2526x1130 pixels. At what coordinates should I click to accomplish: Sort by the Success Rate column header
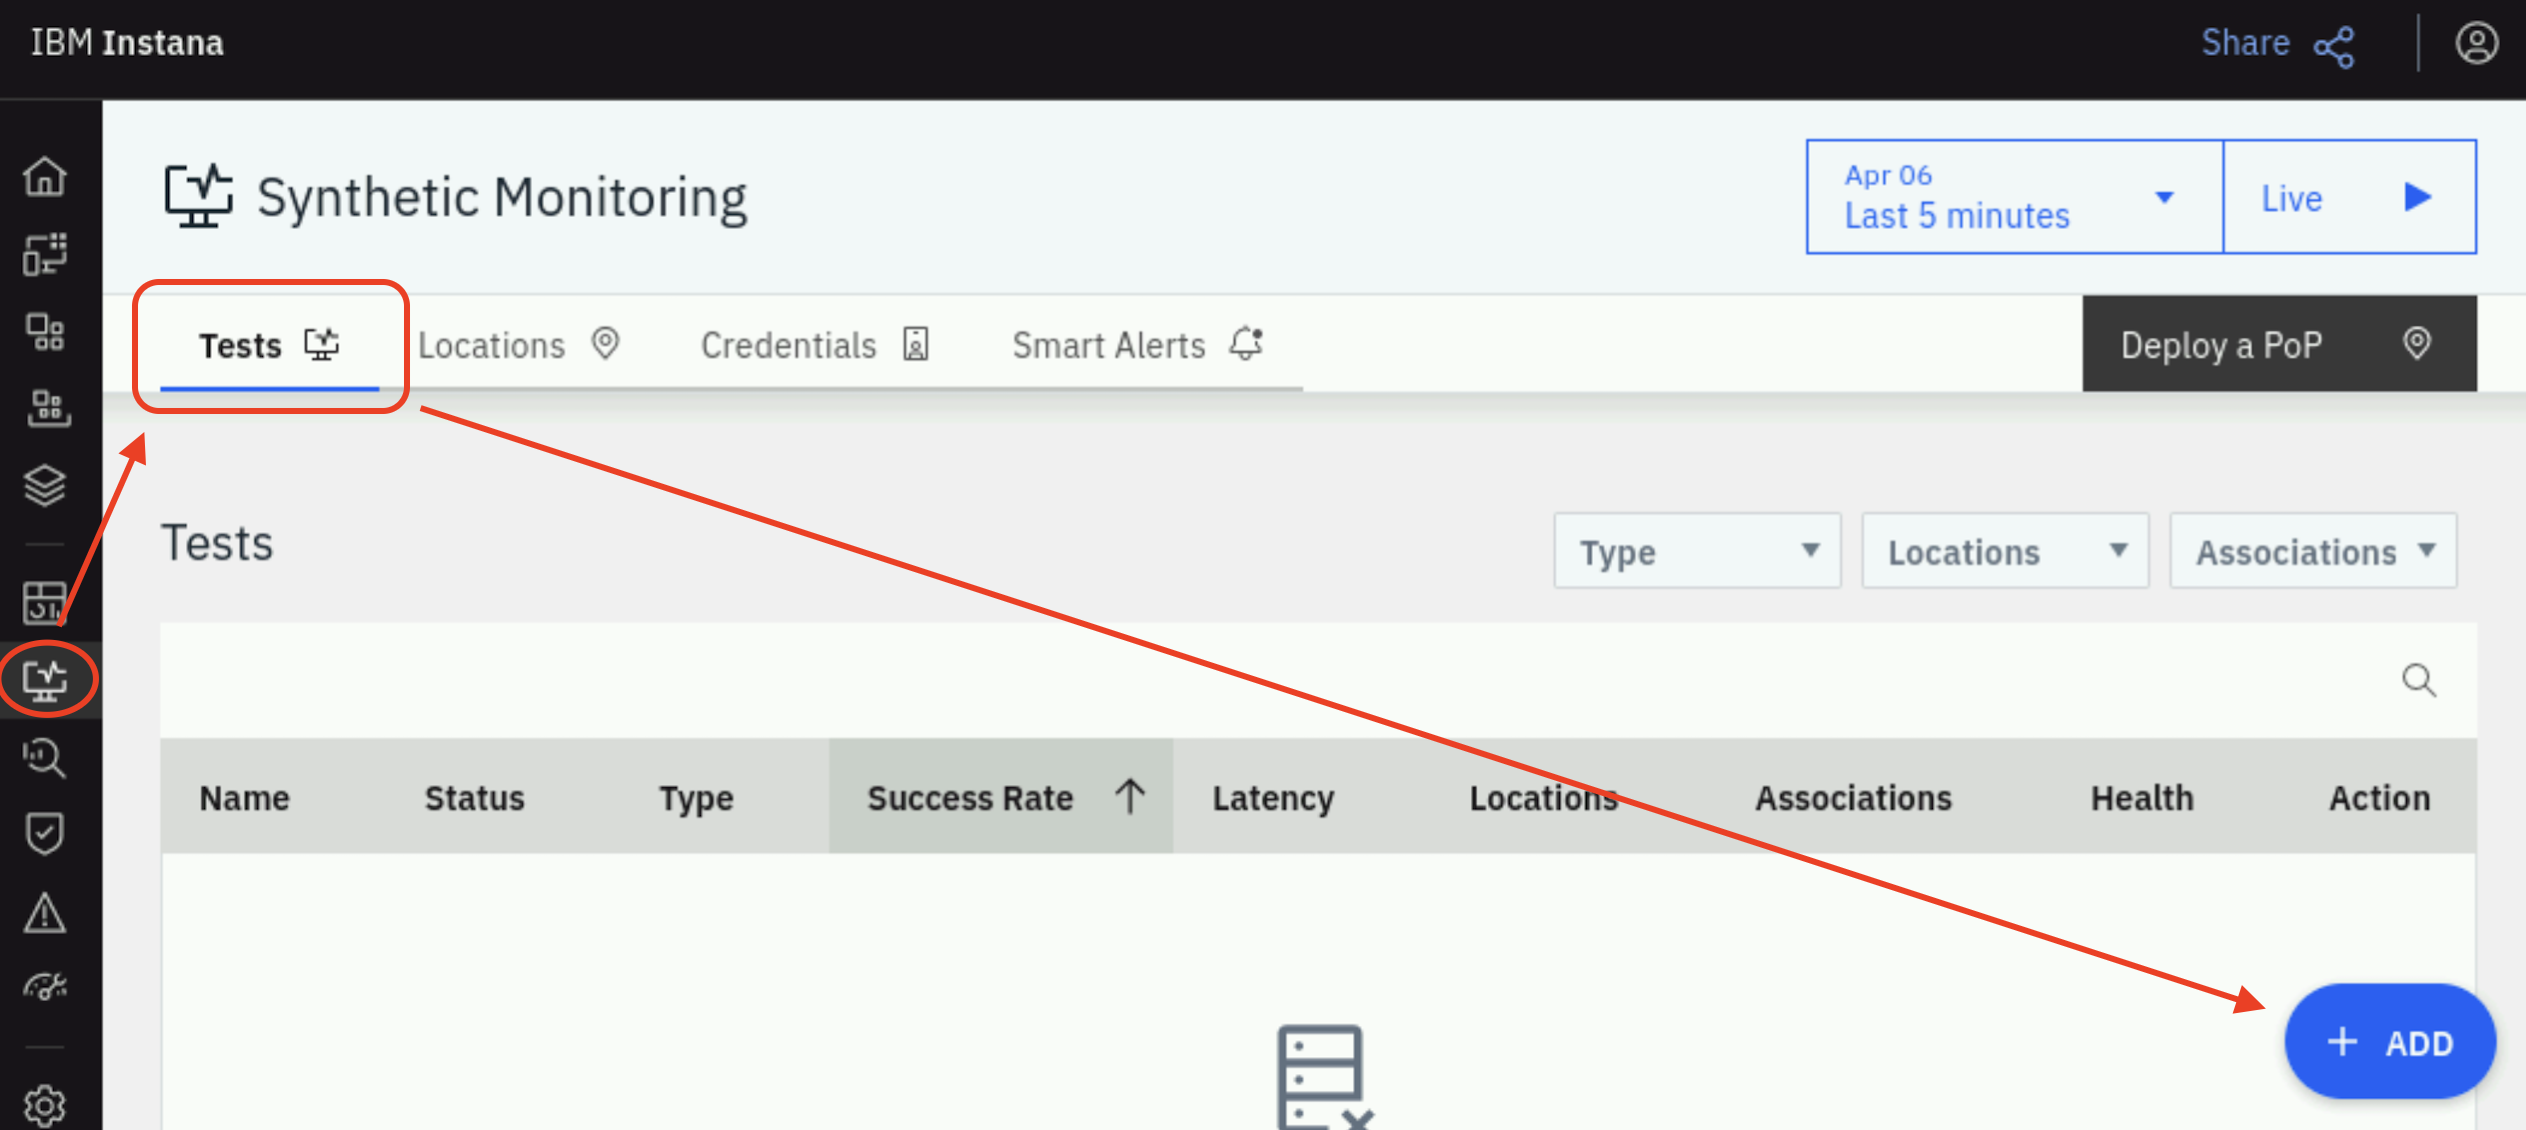point(1000,797)
